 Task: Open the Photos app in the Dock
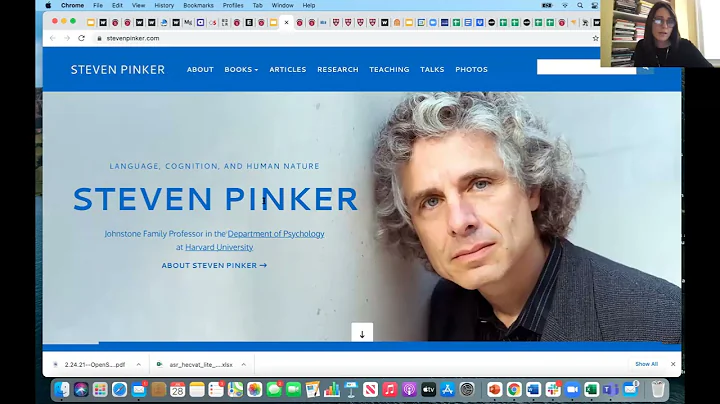[x=254, y=389]
